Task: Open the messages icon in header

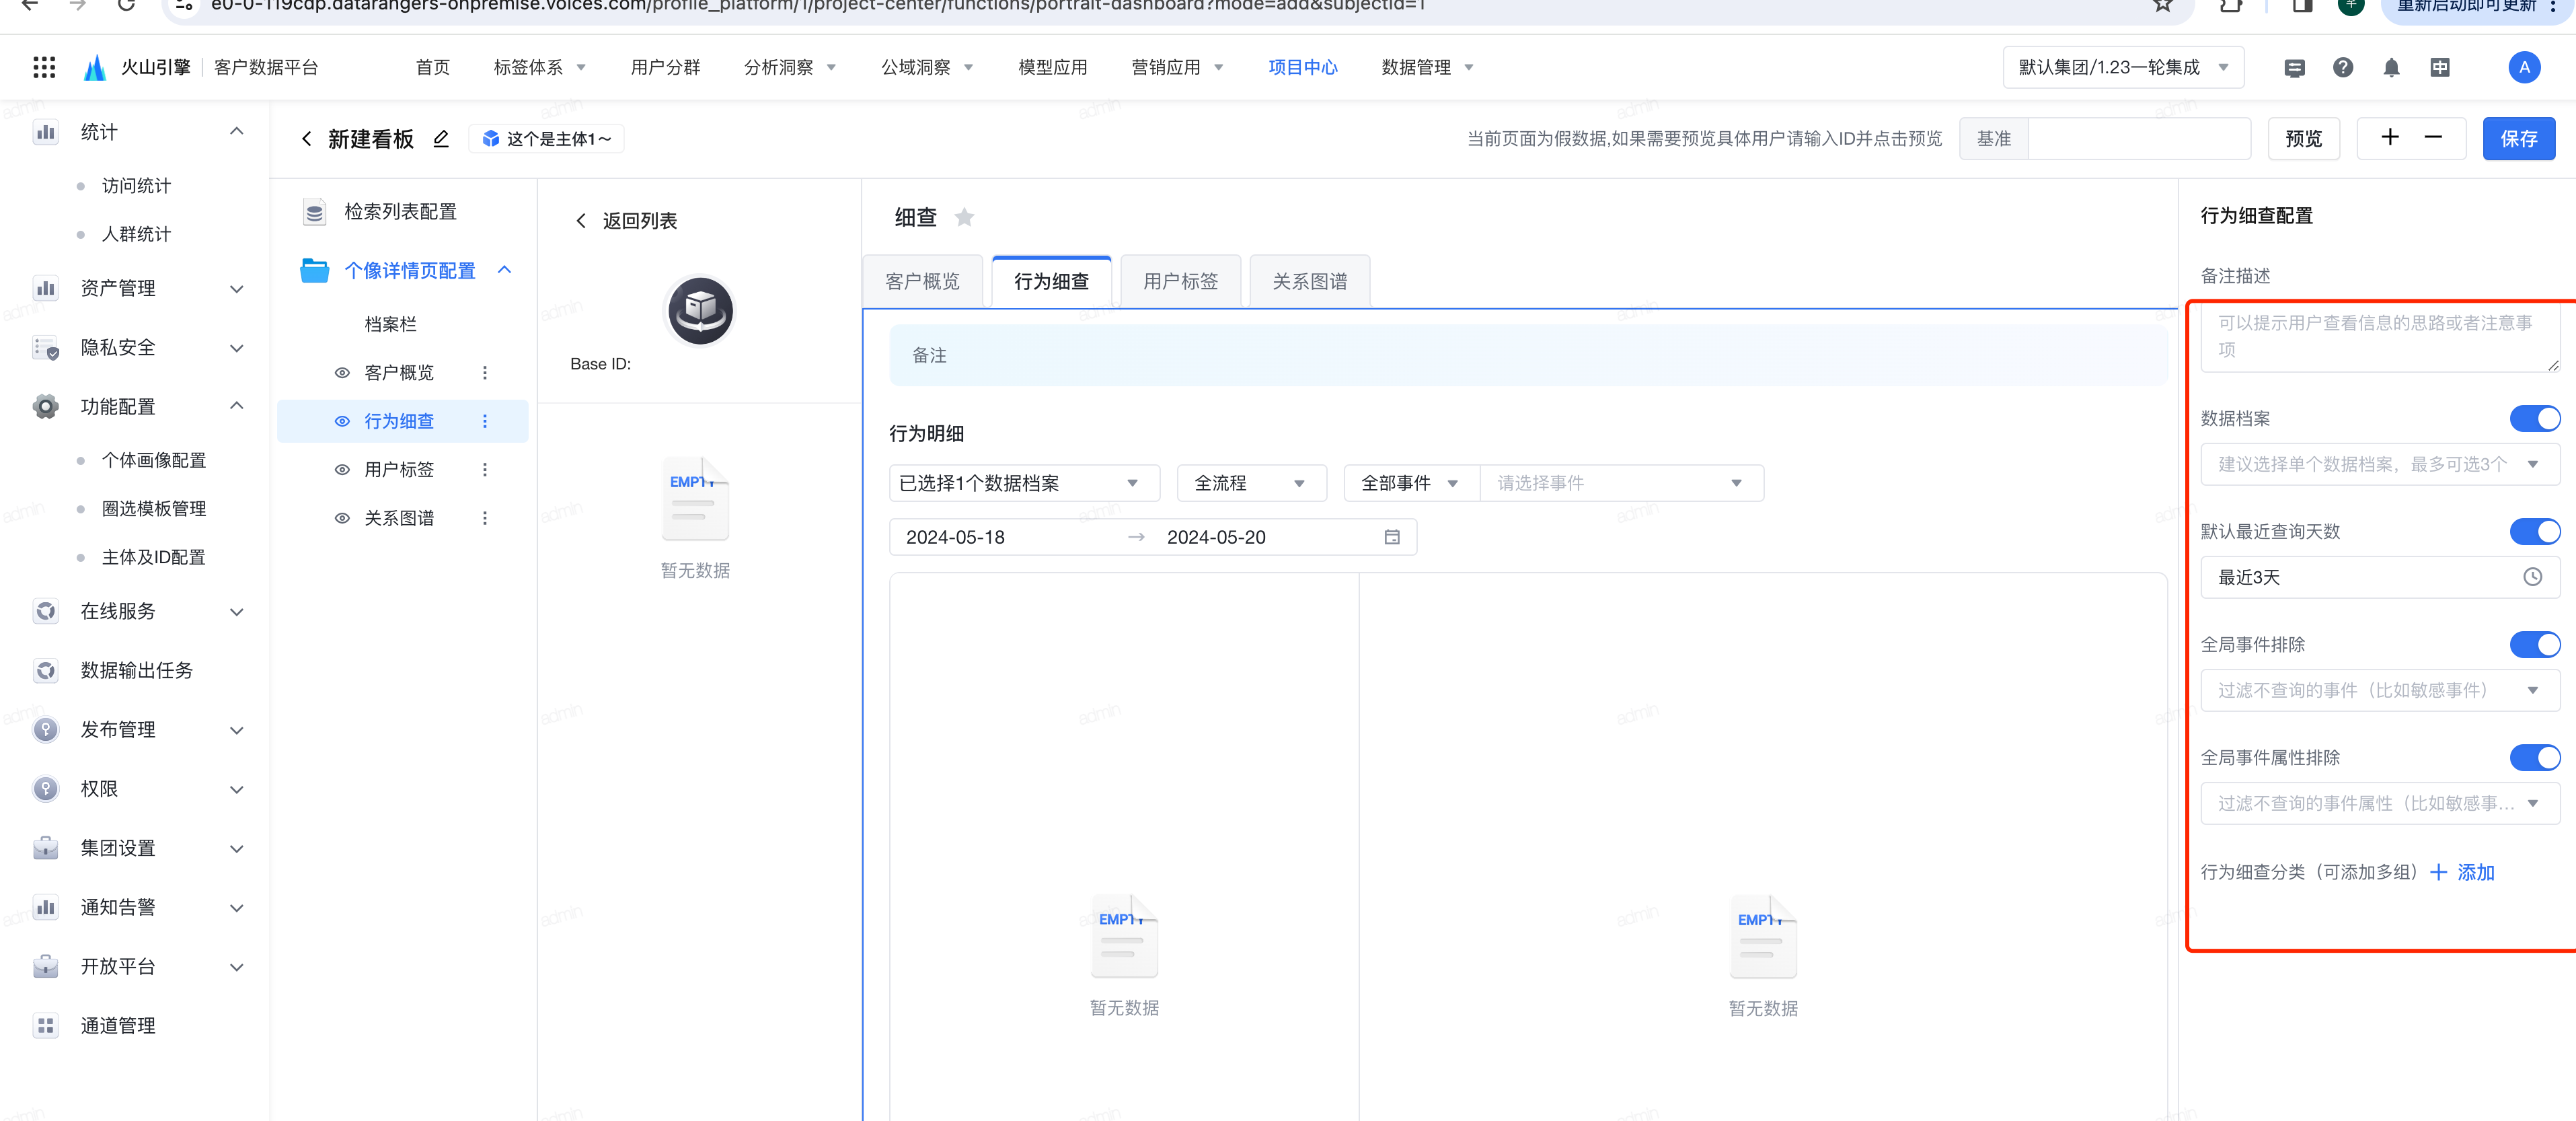Action: pyautogui.click(x=2294, y=67)
